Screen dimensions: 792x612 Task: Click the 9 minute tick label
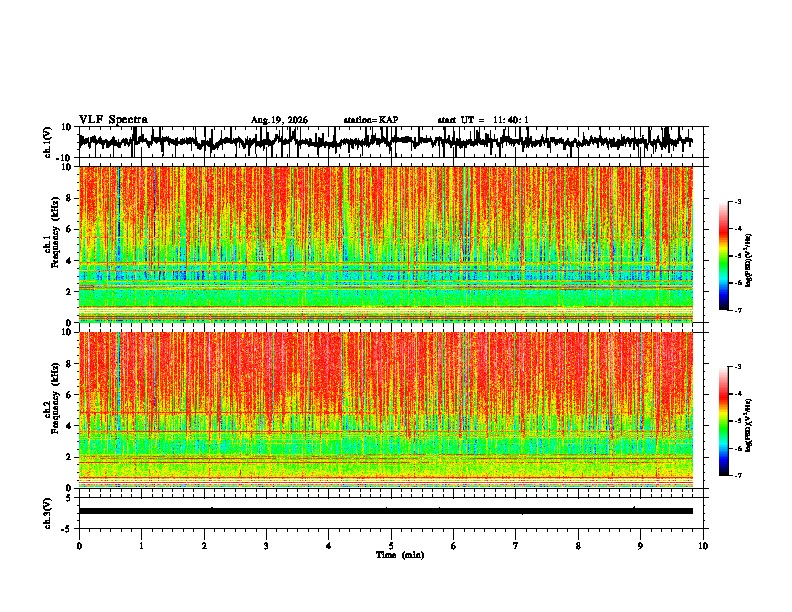tap(640, 546)
